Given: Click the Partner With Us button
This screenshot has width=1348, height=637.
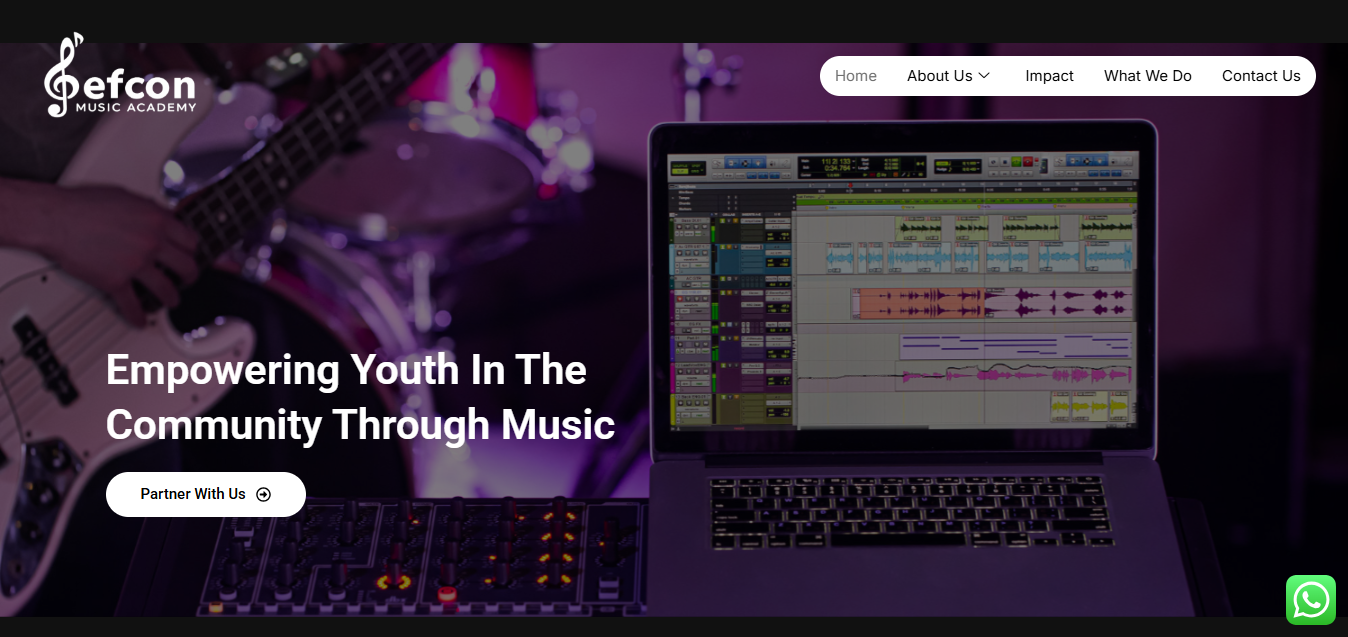Looking at the screenshot, I should tap(206, 494).
